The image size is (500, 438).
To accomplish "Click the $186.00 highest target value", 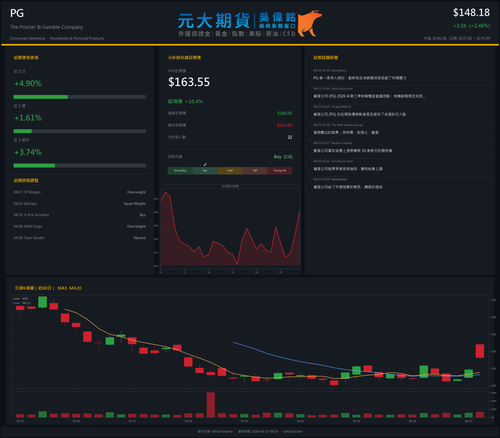I will (x=285, y=113).
